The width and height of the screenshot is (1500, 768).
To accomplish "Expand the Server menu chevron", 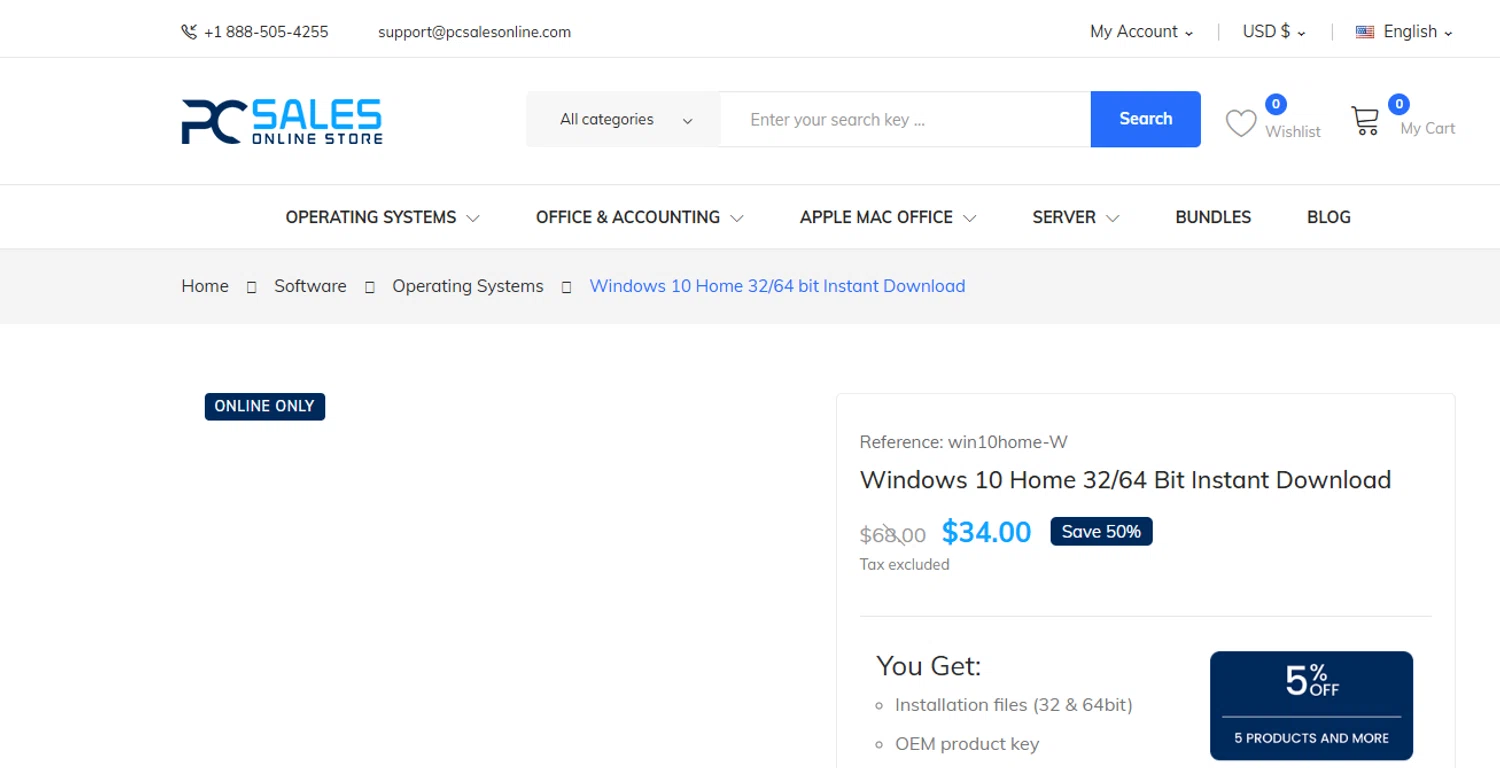I will pyautogui.click(x=1112, y=218).
